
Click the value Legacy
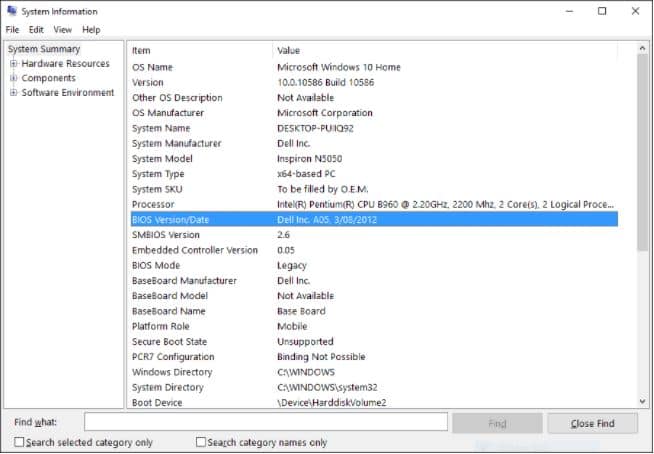click(292, 265)
